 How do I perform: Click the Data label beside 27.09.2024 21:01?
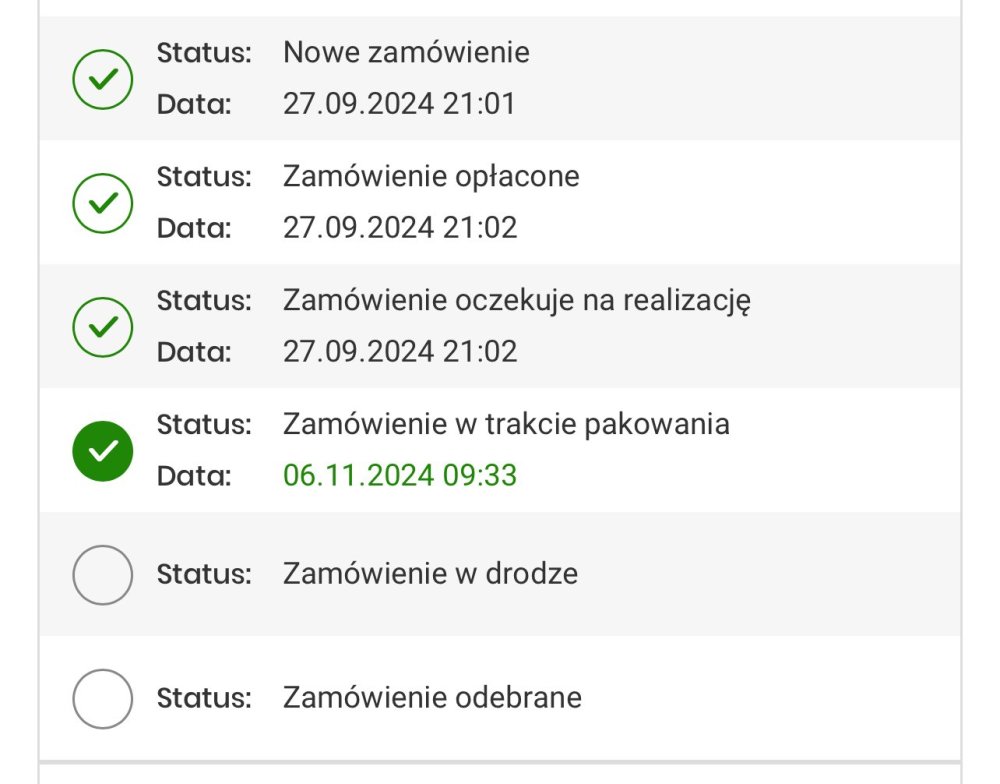(194, 104)
